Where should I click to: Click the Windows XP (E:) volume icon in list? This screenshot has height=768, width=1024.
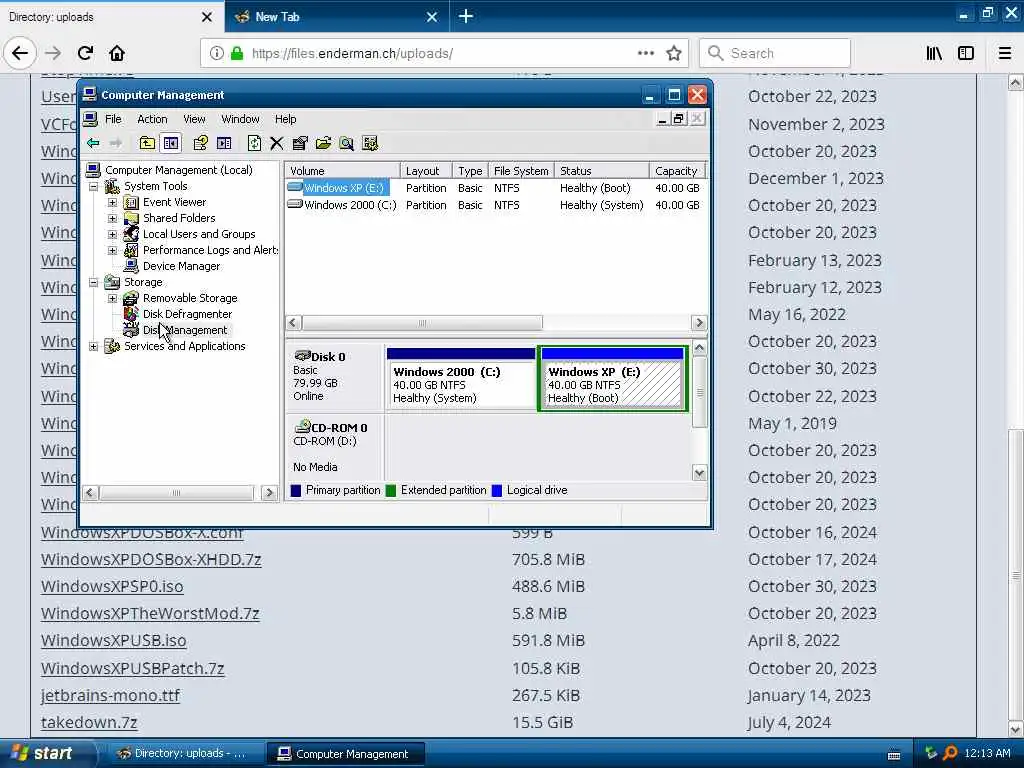(295, 187)
